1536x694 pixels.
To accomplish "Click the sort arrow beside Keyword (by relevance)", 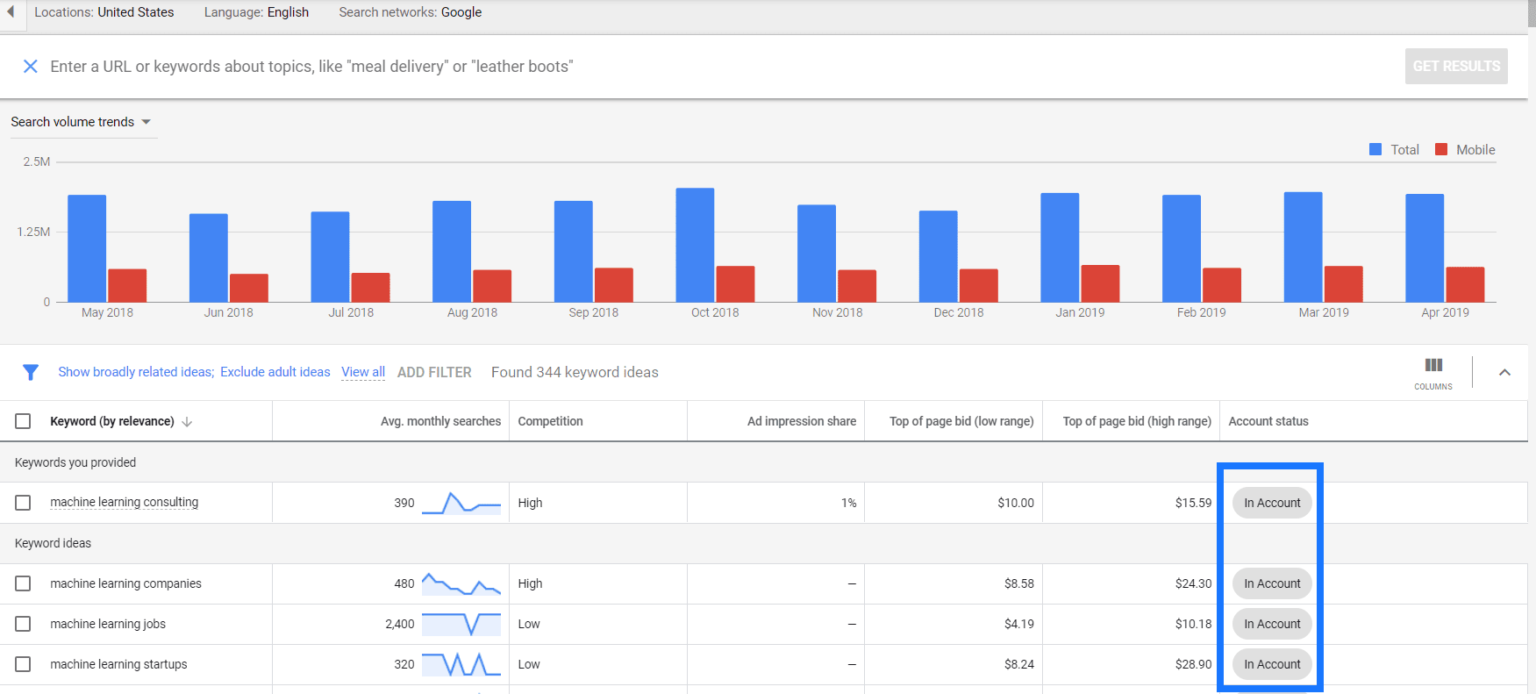I will click(x=186, y=421).
